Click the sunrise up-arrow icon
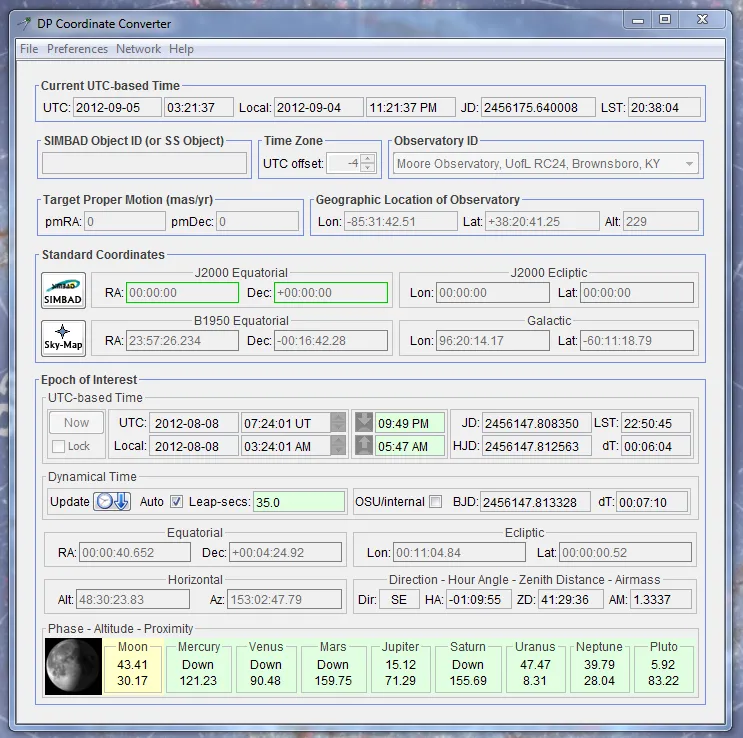 (363, 446)
